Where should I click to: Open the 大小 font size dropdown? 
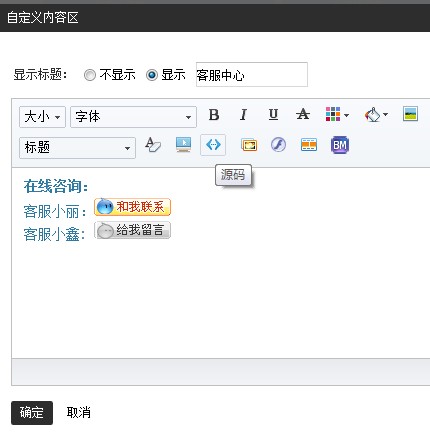pos(42,117)
